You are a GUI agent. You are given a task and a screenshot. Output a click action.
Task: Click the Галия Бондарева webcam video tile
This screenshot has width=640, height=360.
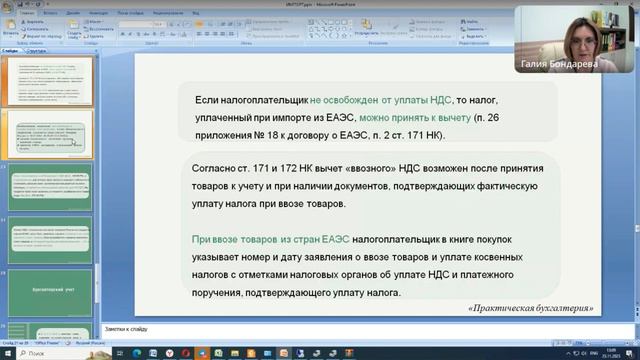pos(574,39)
